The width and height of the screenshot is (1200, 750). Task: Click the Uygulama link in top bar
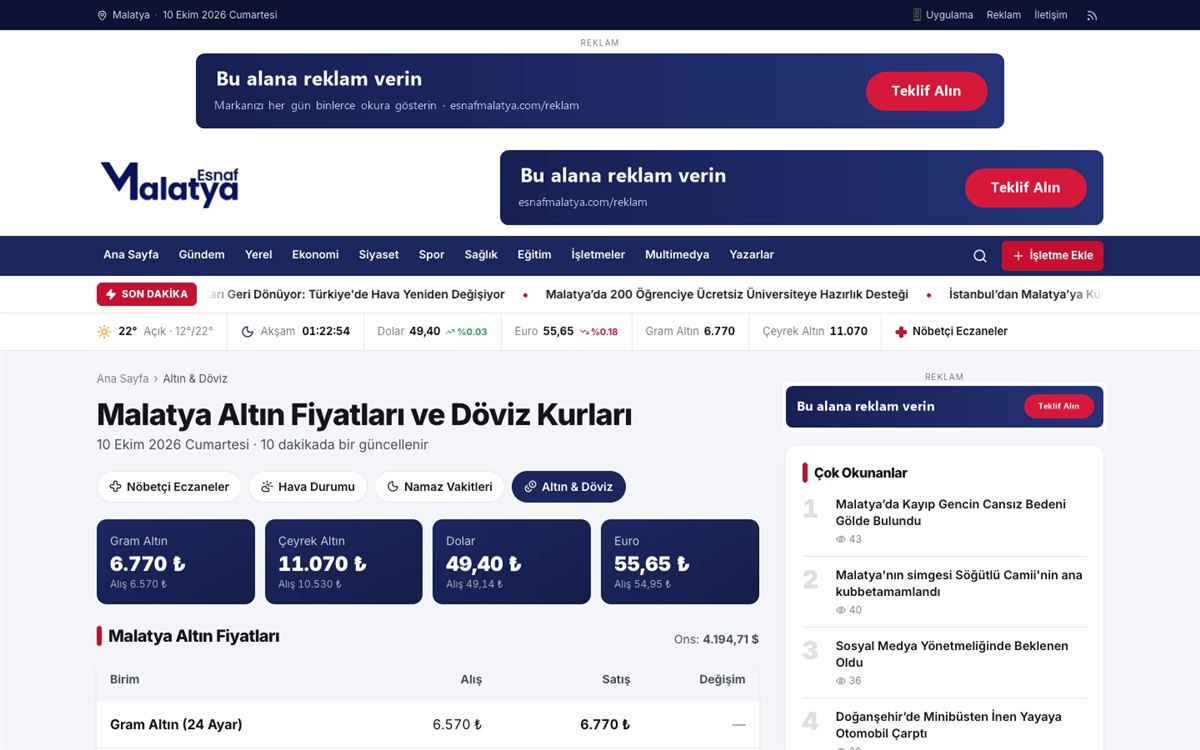click(949, 15)
